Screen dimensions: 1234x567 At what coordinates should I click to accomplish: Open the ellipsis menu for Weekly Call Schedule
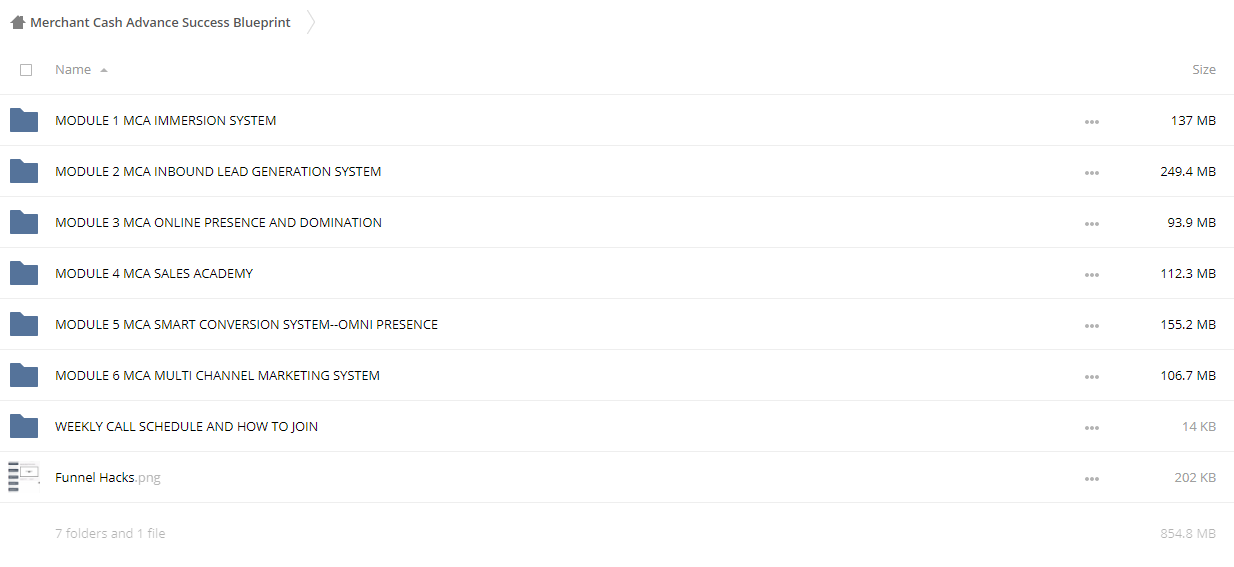pos(1091,427)
